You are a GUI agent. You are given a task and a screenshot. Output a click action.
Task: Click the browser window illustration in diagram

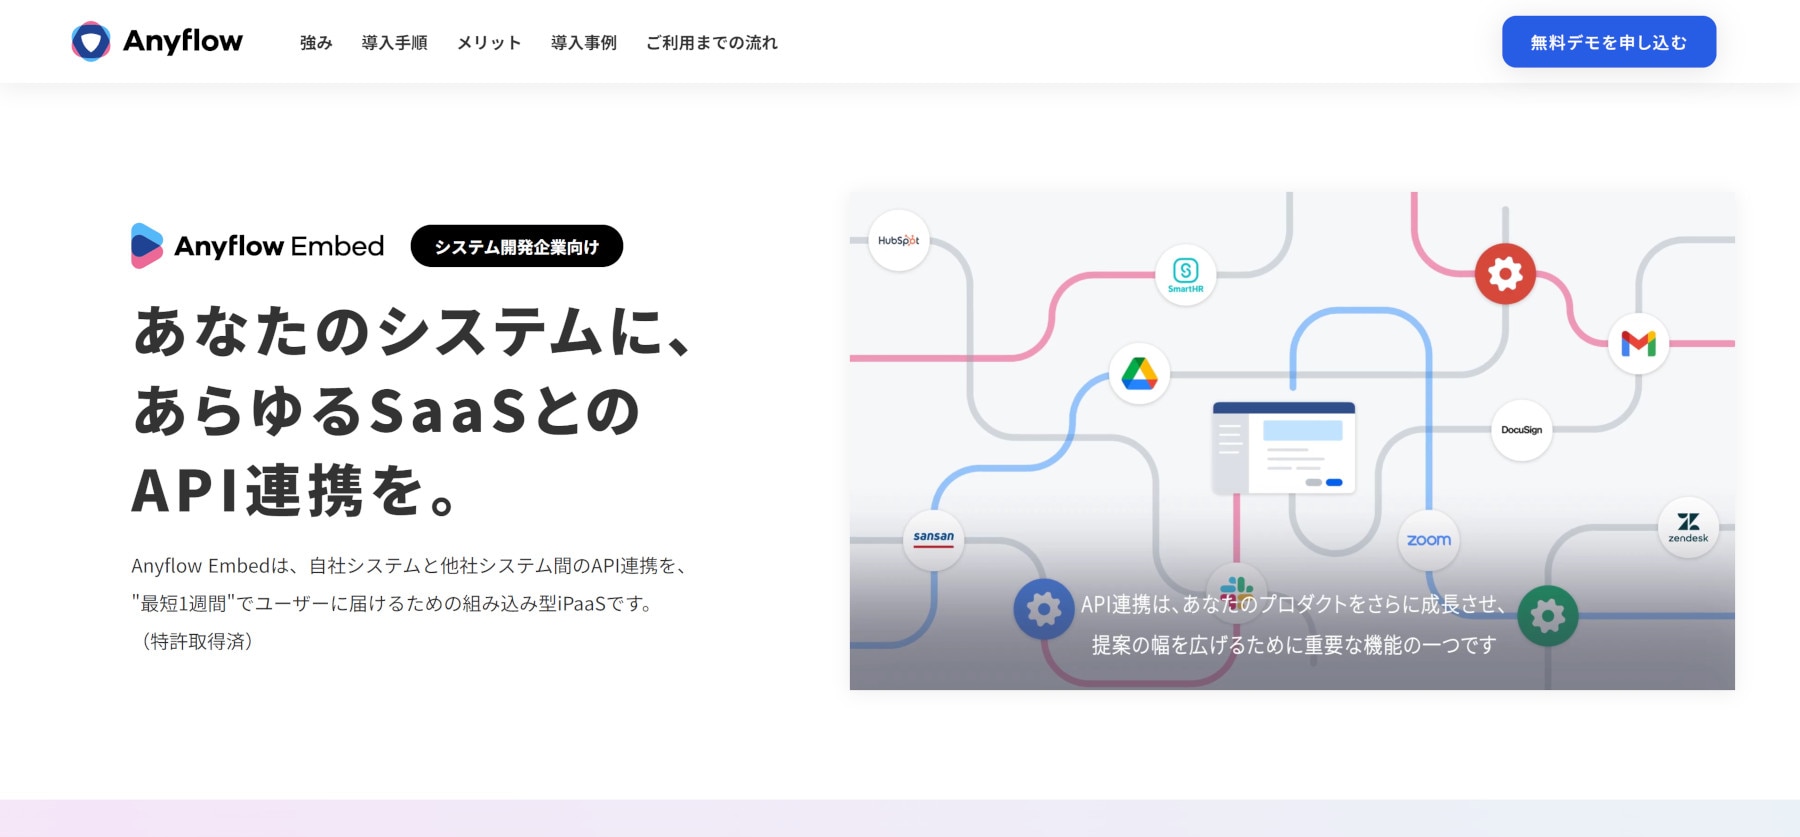(1284, 448)
